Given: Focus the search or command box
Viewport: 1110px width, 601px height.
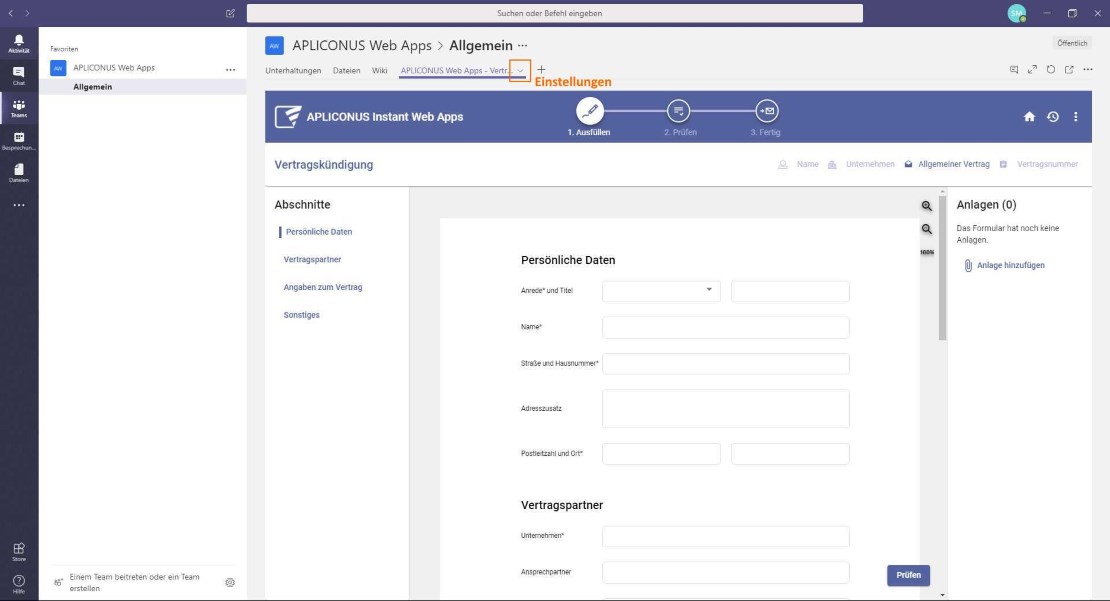Looking at the screenshot, I should [x=554, y=13].
